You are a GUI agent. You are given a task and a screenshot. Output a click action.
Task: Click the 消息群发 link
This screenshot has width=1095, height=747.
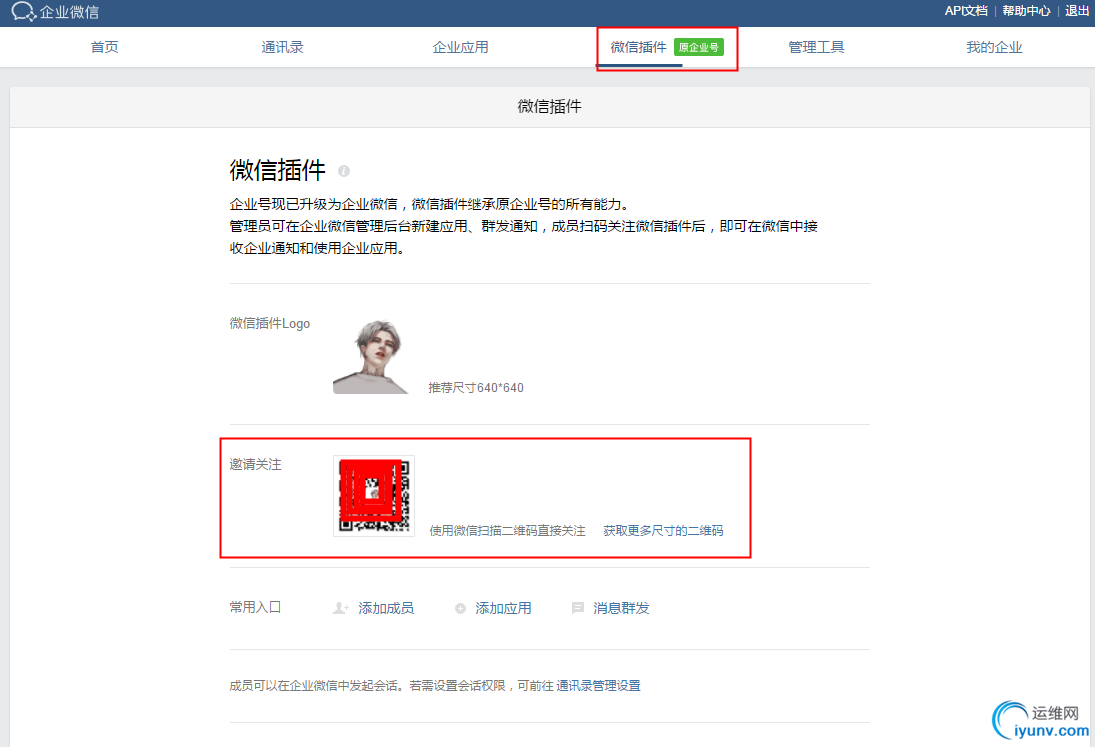622,608
